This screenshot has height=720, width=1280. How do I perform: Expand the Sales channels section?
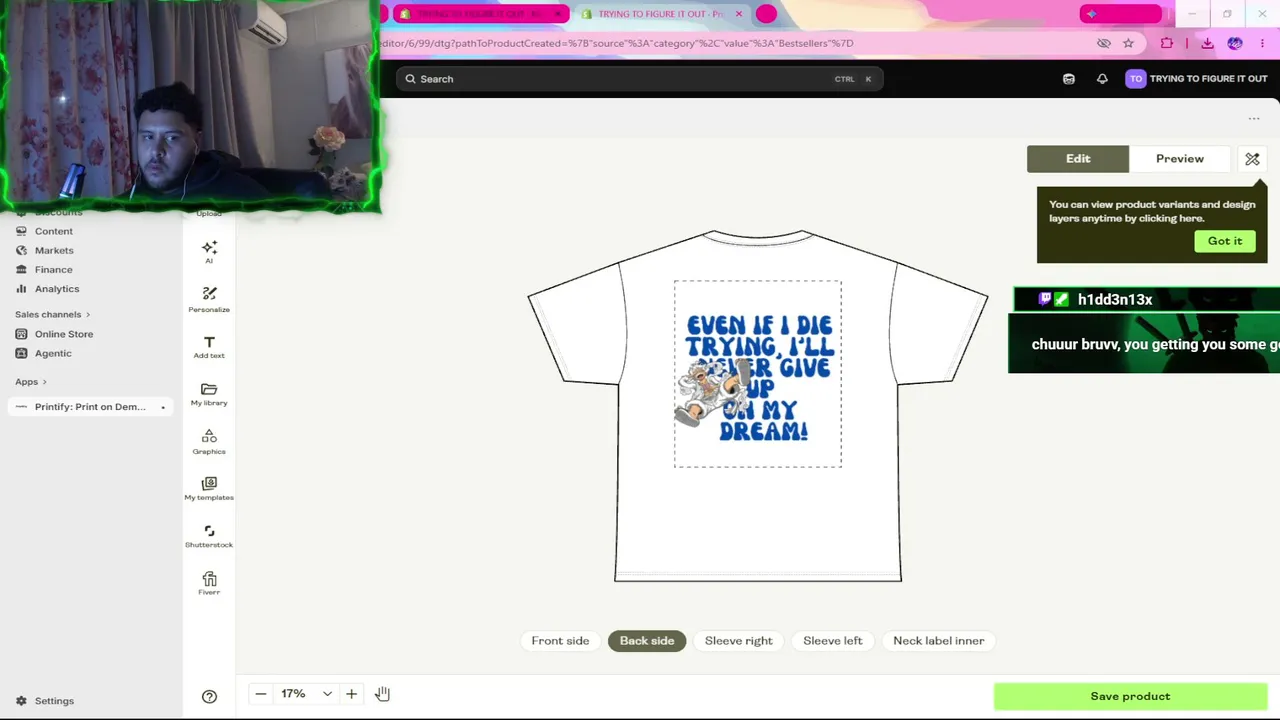pos(52,314)
